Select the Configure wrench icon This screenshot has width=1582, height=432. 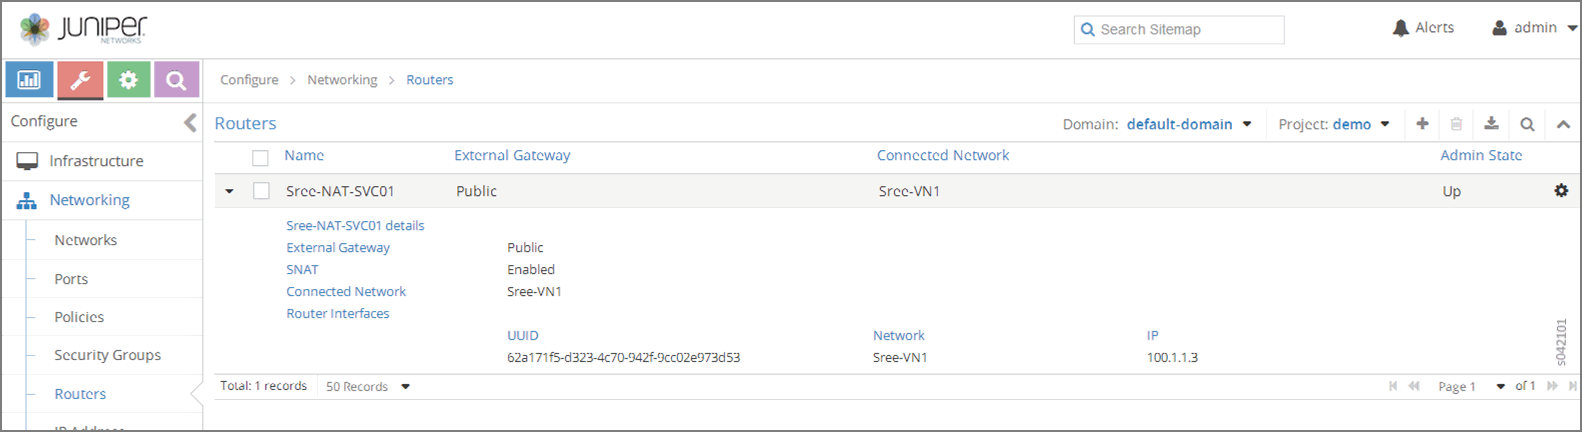tap(80, 80)
